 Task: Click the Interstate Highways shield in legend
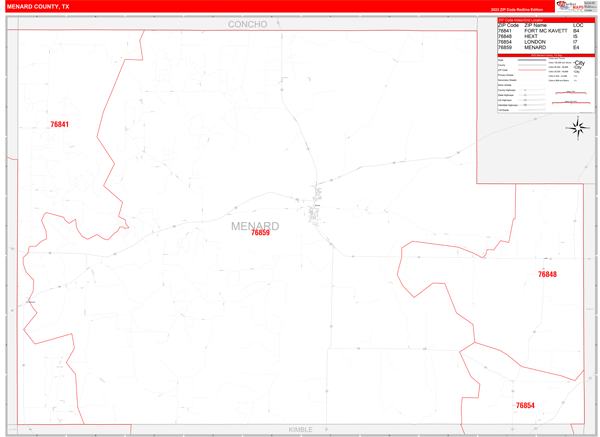tap(527, 104)
